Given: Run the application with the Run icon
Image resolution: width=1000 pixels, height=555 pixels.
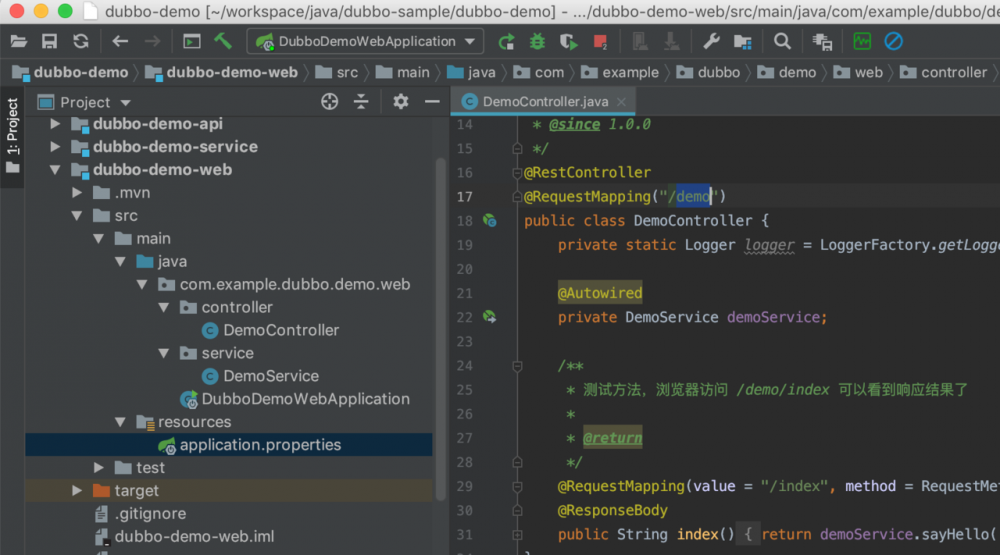Looking at the screenshot, I should 507,42.
